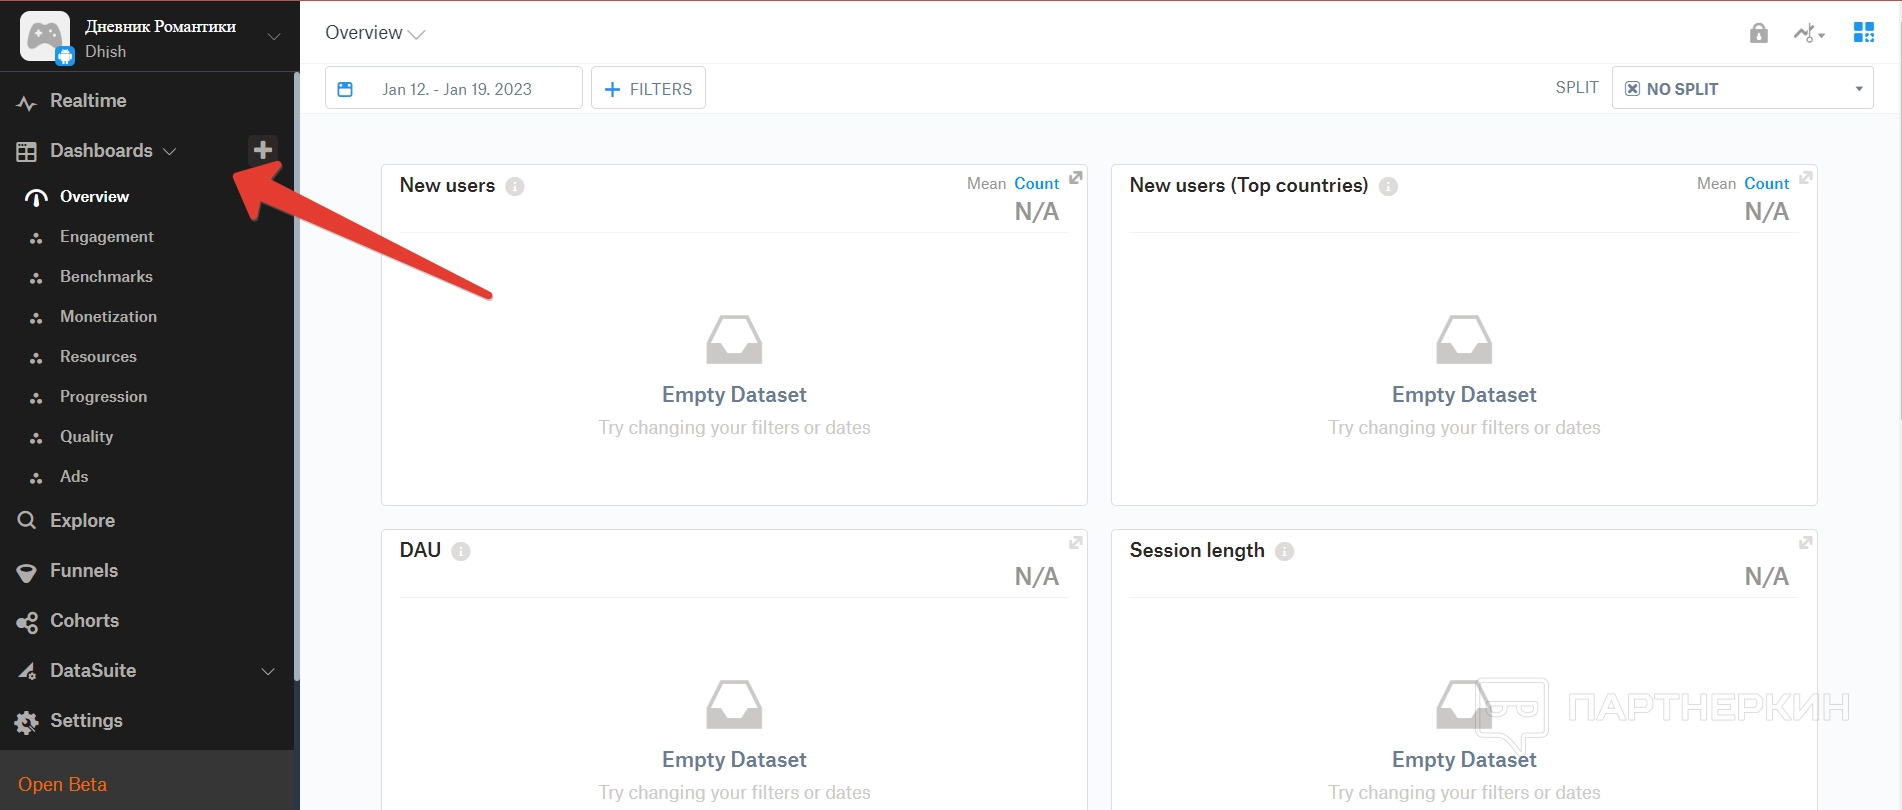Click the N/A value in the DAU widget
The image size is (1902, 810).
tap(1036, 577)
